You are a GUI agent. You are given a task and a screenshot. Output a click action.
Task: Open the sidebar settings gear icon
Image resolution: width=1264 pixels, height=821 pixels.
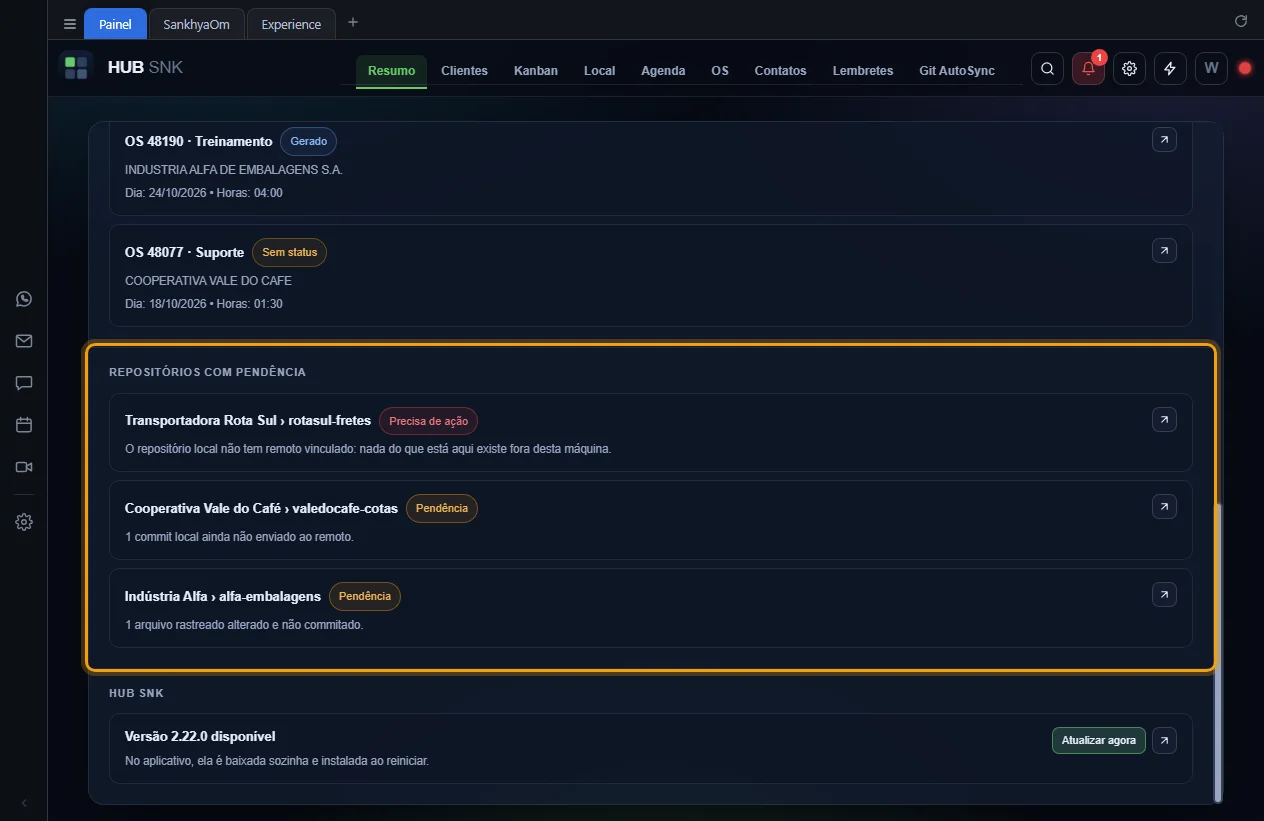coord(24,522)
